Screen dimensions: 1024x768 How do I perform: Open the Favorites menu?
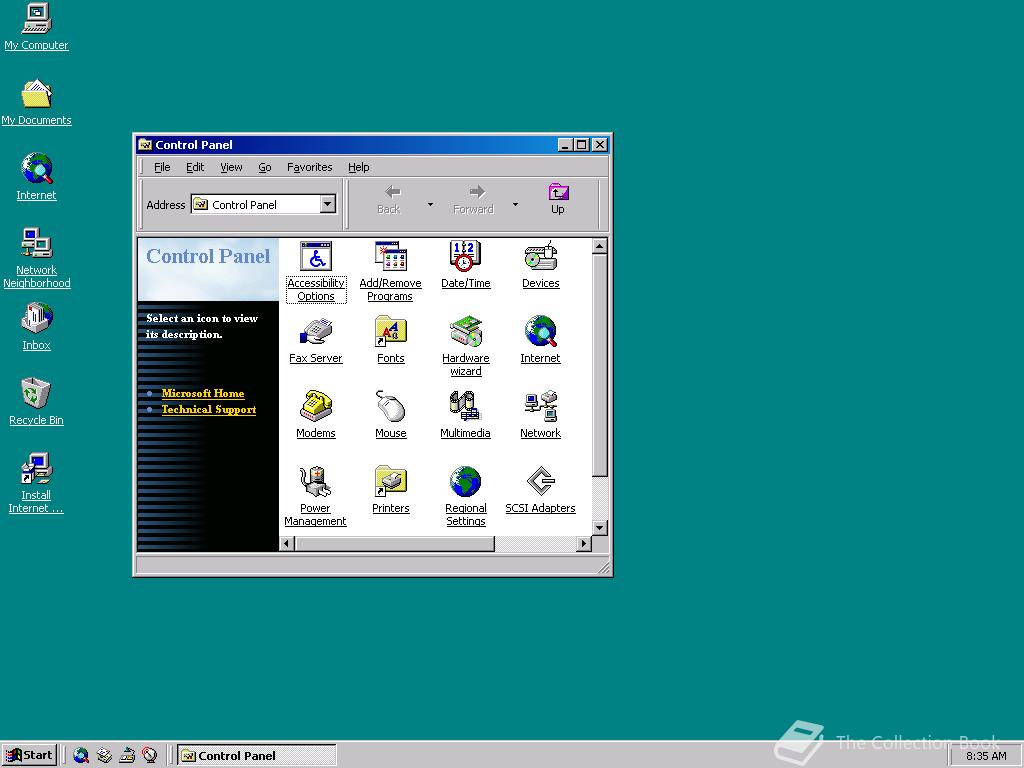(309, 167)
